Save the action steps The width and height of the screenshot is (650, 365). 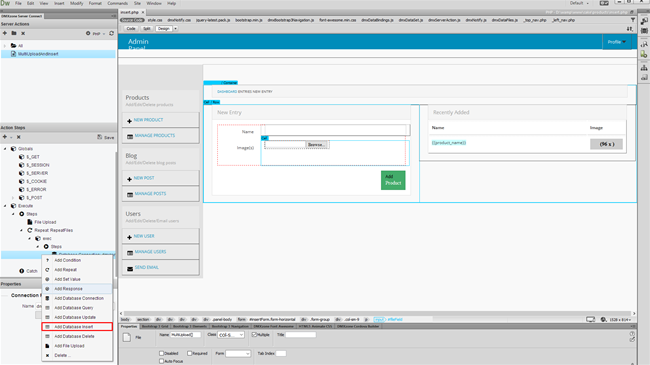pyautogui.click(x=106, y=137)
